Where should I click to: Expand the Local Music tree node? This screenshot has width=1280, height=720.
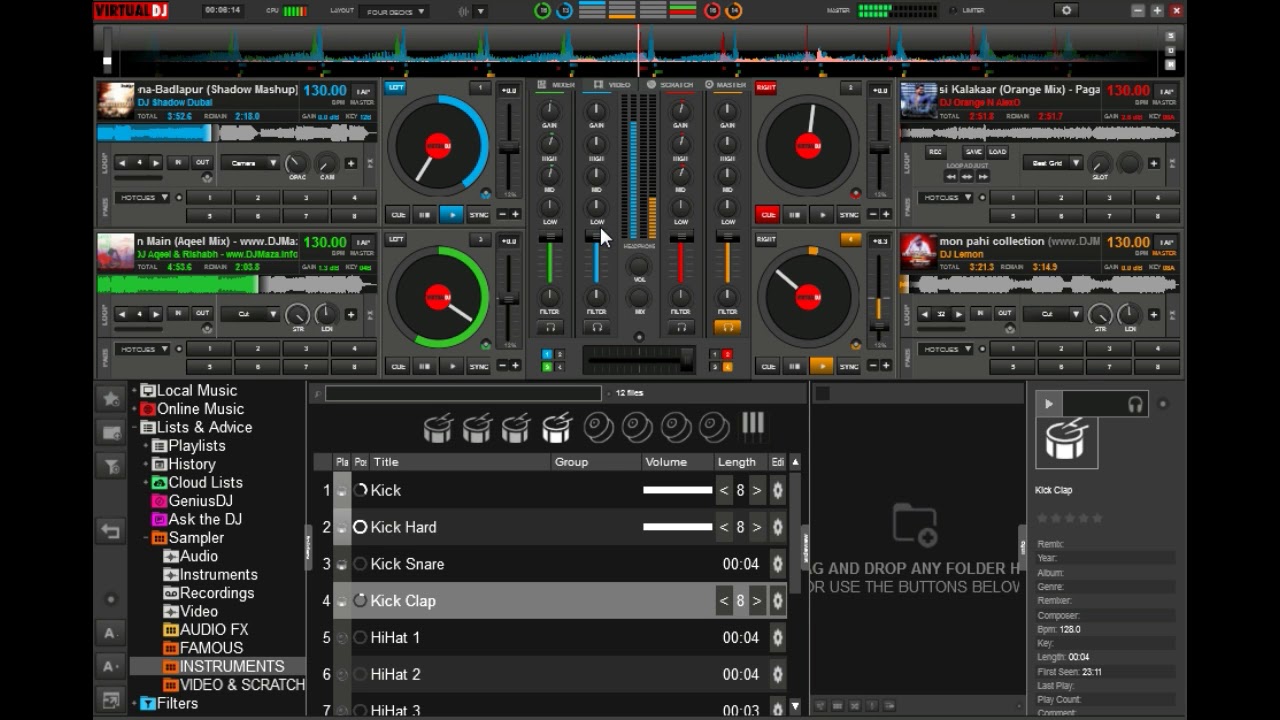(x=135, y=391)
